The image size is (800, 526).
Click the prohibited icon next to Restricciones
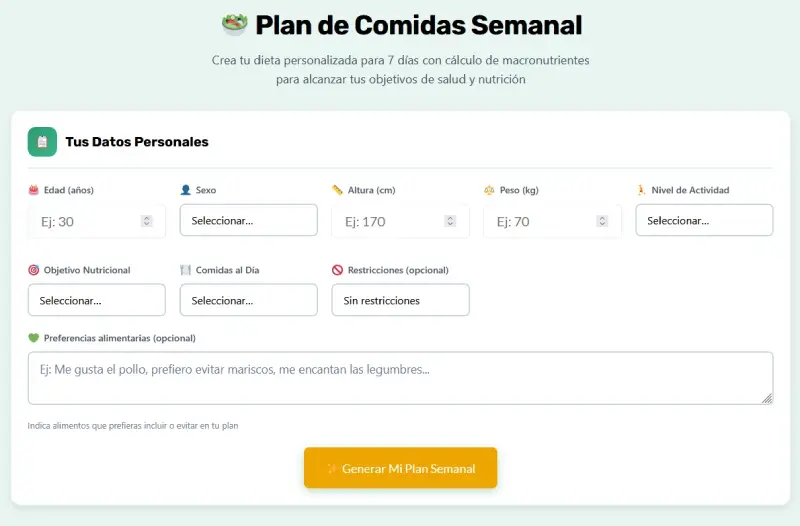point(337,270)
